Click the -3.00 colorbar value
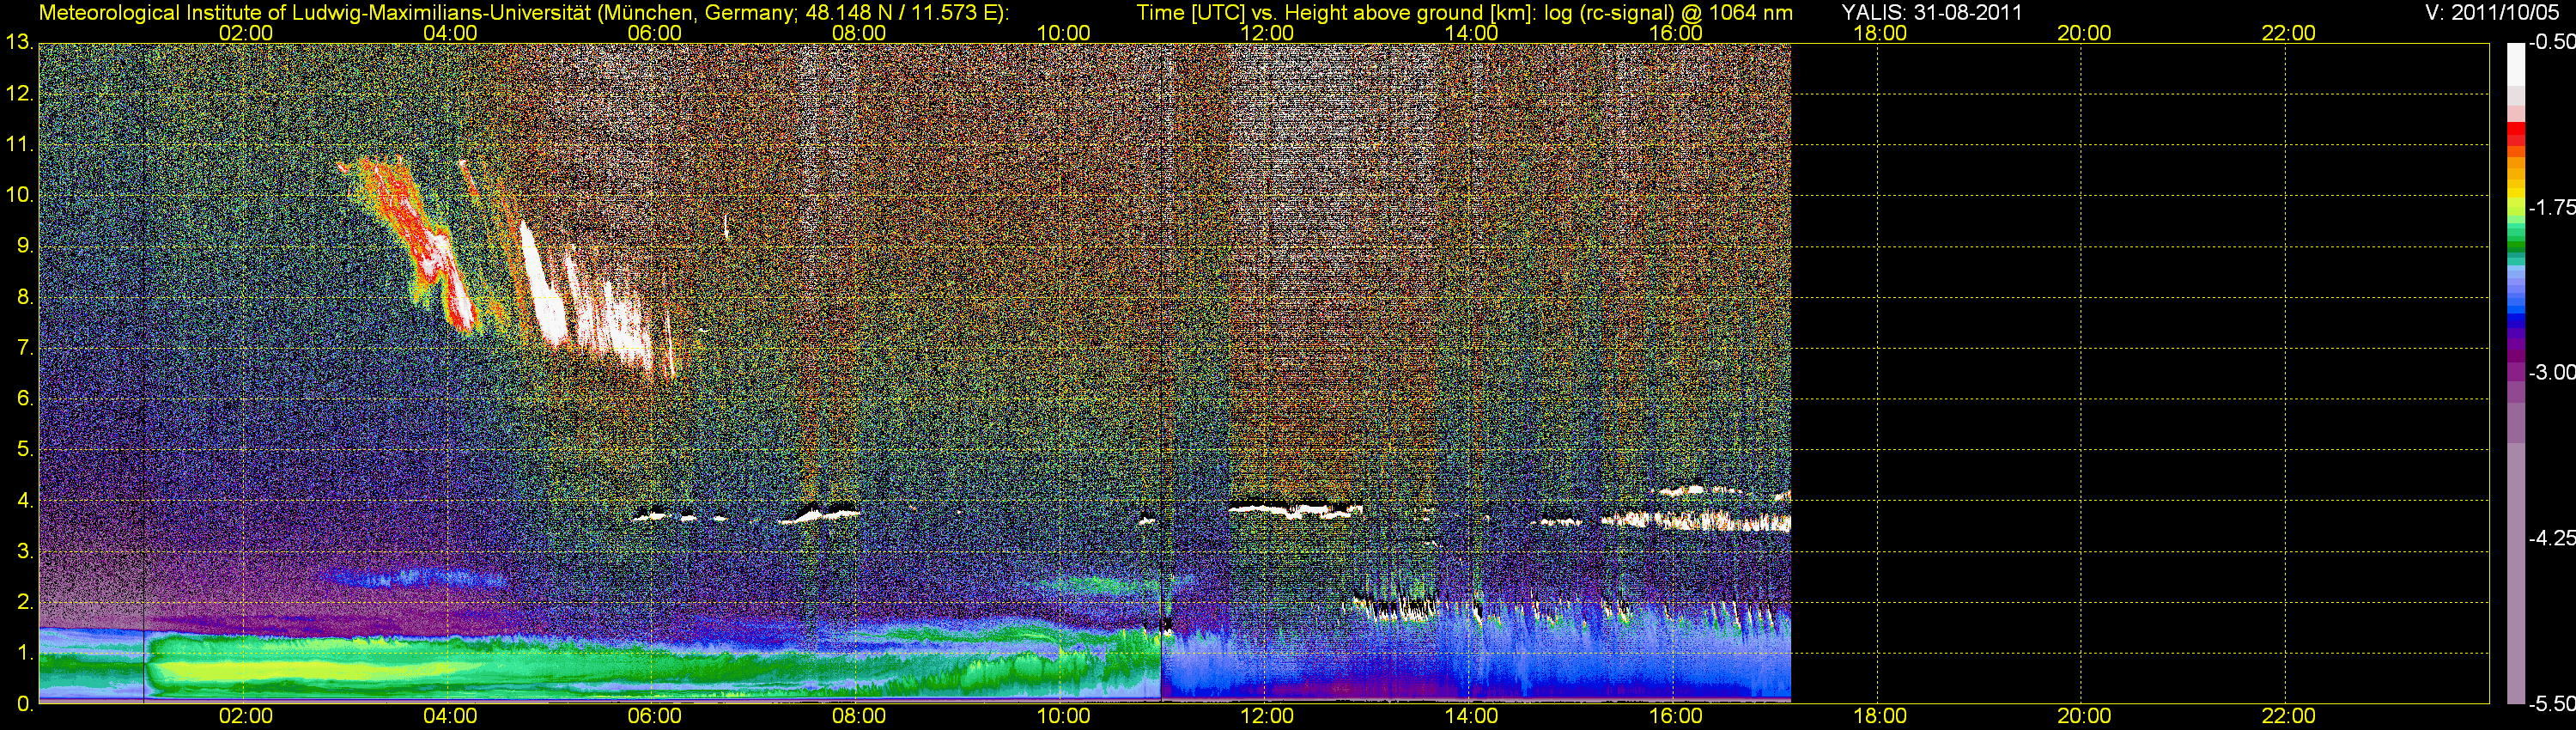The width and height of the screenshot is (2576, 730). [x=2551, y=372]
